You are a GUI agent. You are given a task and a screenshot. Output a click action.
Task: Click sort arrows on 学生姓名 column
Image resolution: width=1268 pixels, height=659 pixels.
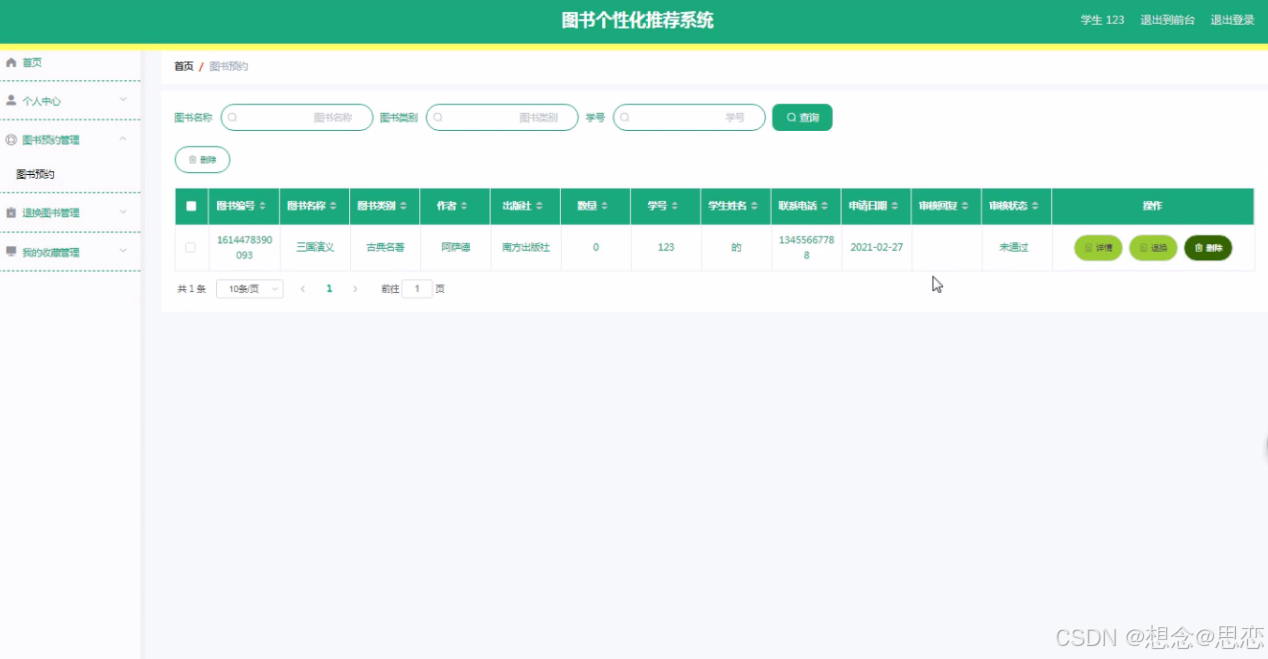(x=754, y=206)
